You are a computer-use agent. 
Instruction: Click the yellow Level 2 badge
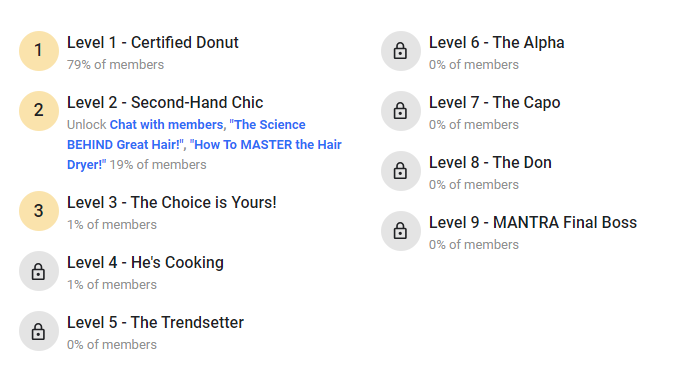click(x=39, y=111)
